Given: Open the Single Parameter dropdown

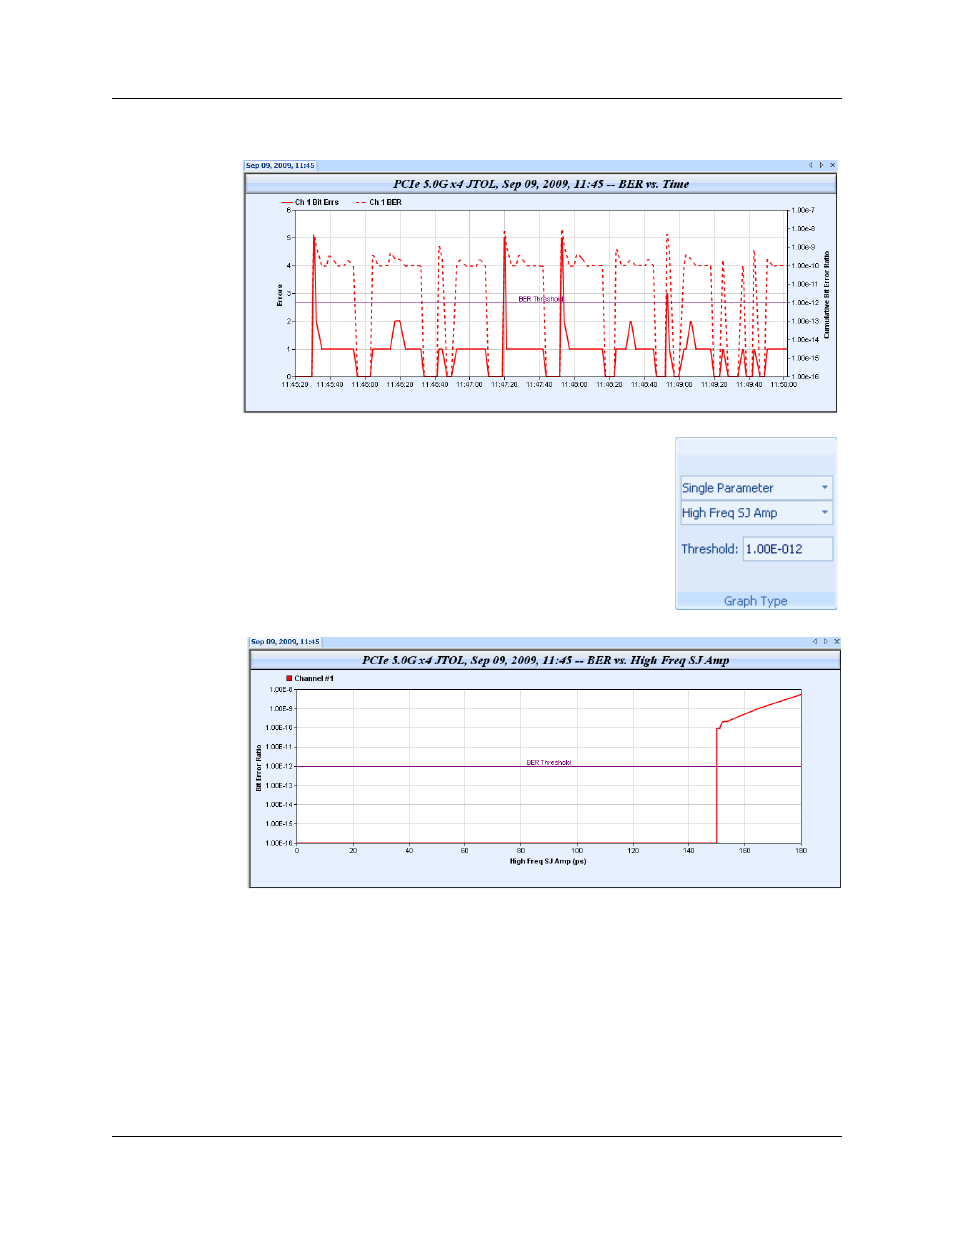Looking at the screenshot, I should (x=756, y=488).
